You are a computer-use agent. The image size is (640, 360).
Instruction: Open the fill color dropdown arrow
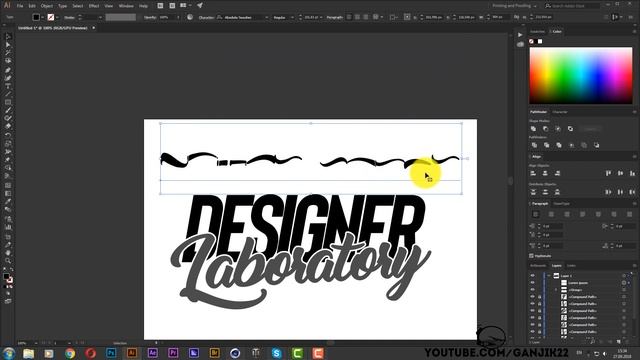pos(42,17)
